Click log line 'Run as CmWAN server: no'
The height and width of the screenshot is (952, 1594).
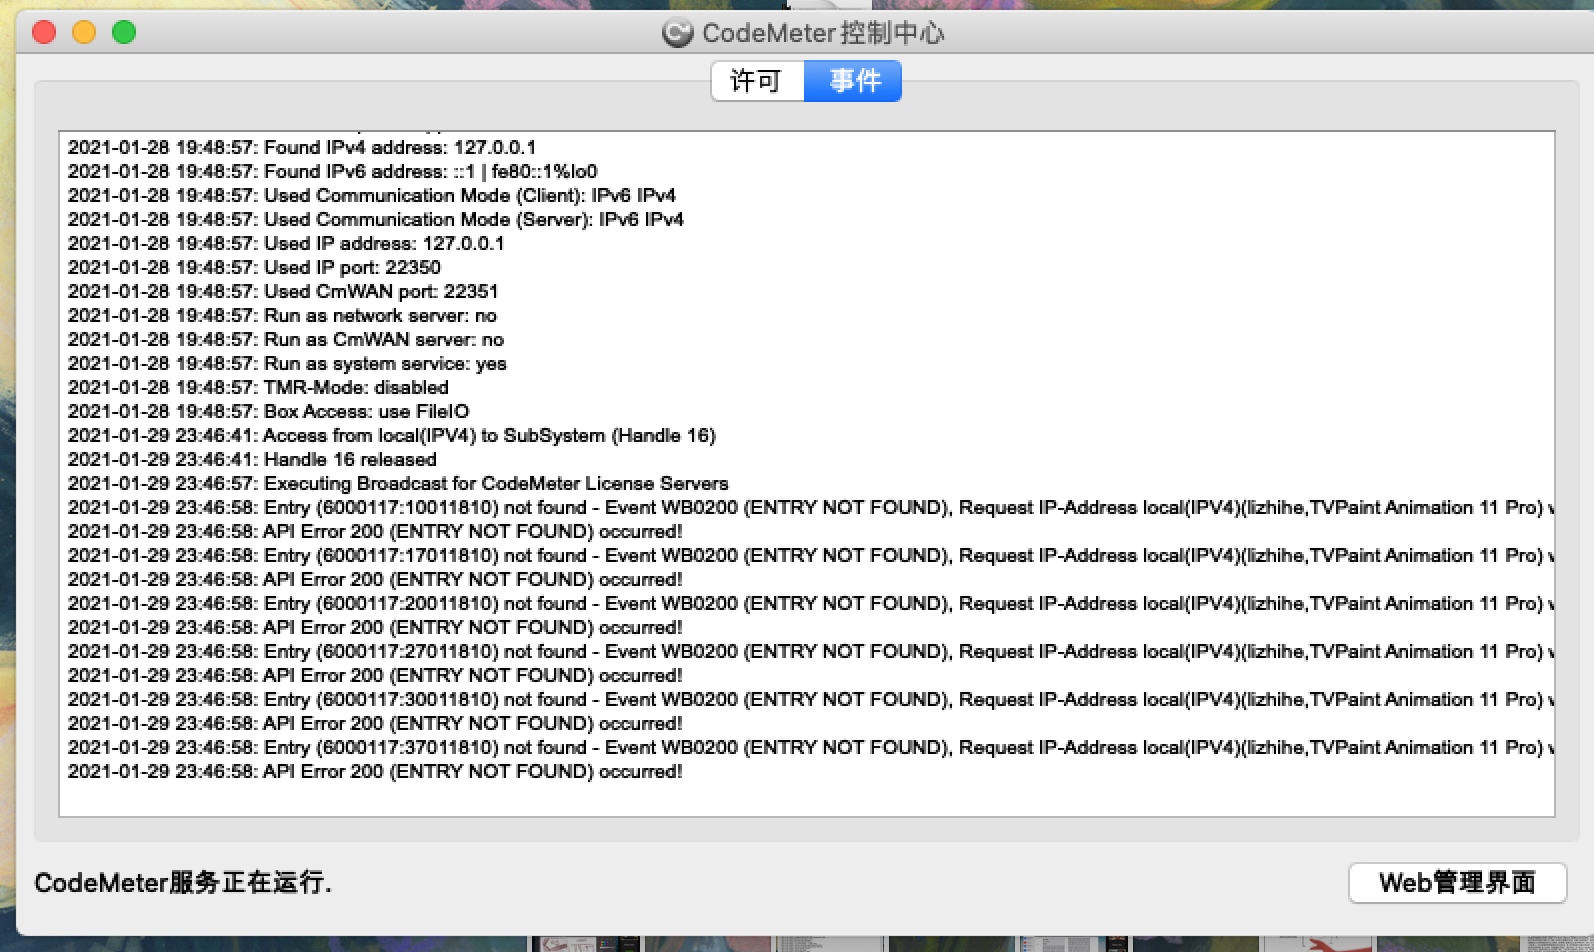coord(286,339)
